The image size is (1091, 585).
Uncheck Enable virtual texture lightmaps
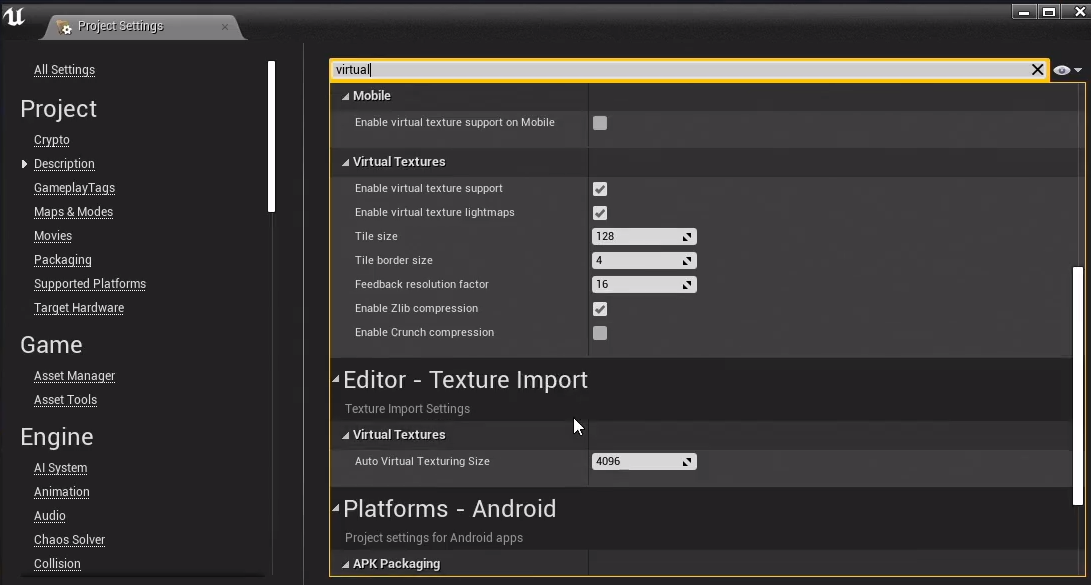(x=599, y=212)
